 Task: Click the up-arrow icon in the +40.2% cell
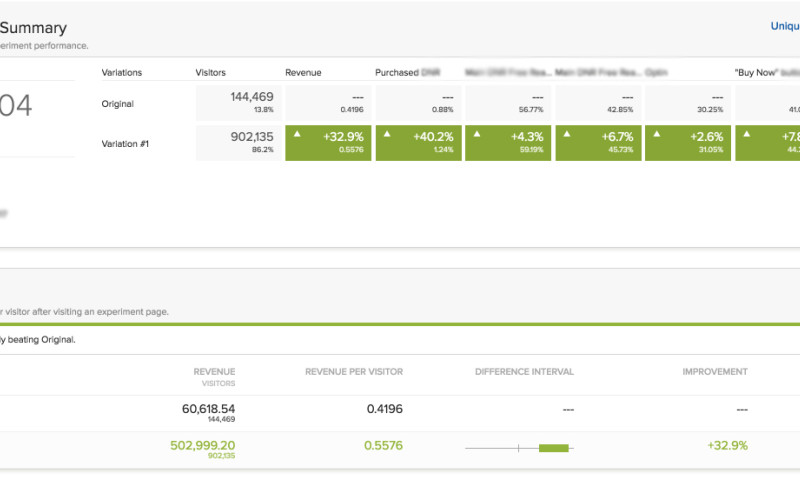[386, 133]
